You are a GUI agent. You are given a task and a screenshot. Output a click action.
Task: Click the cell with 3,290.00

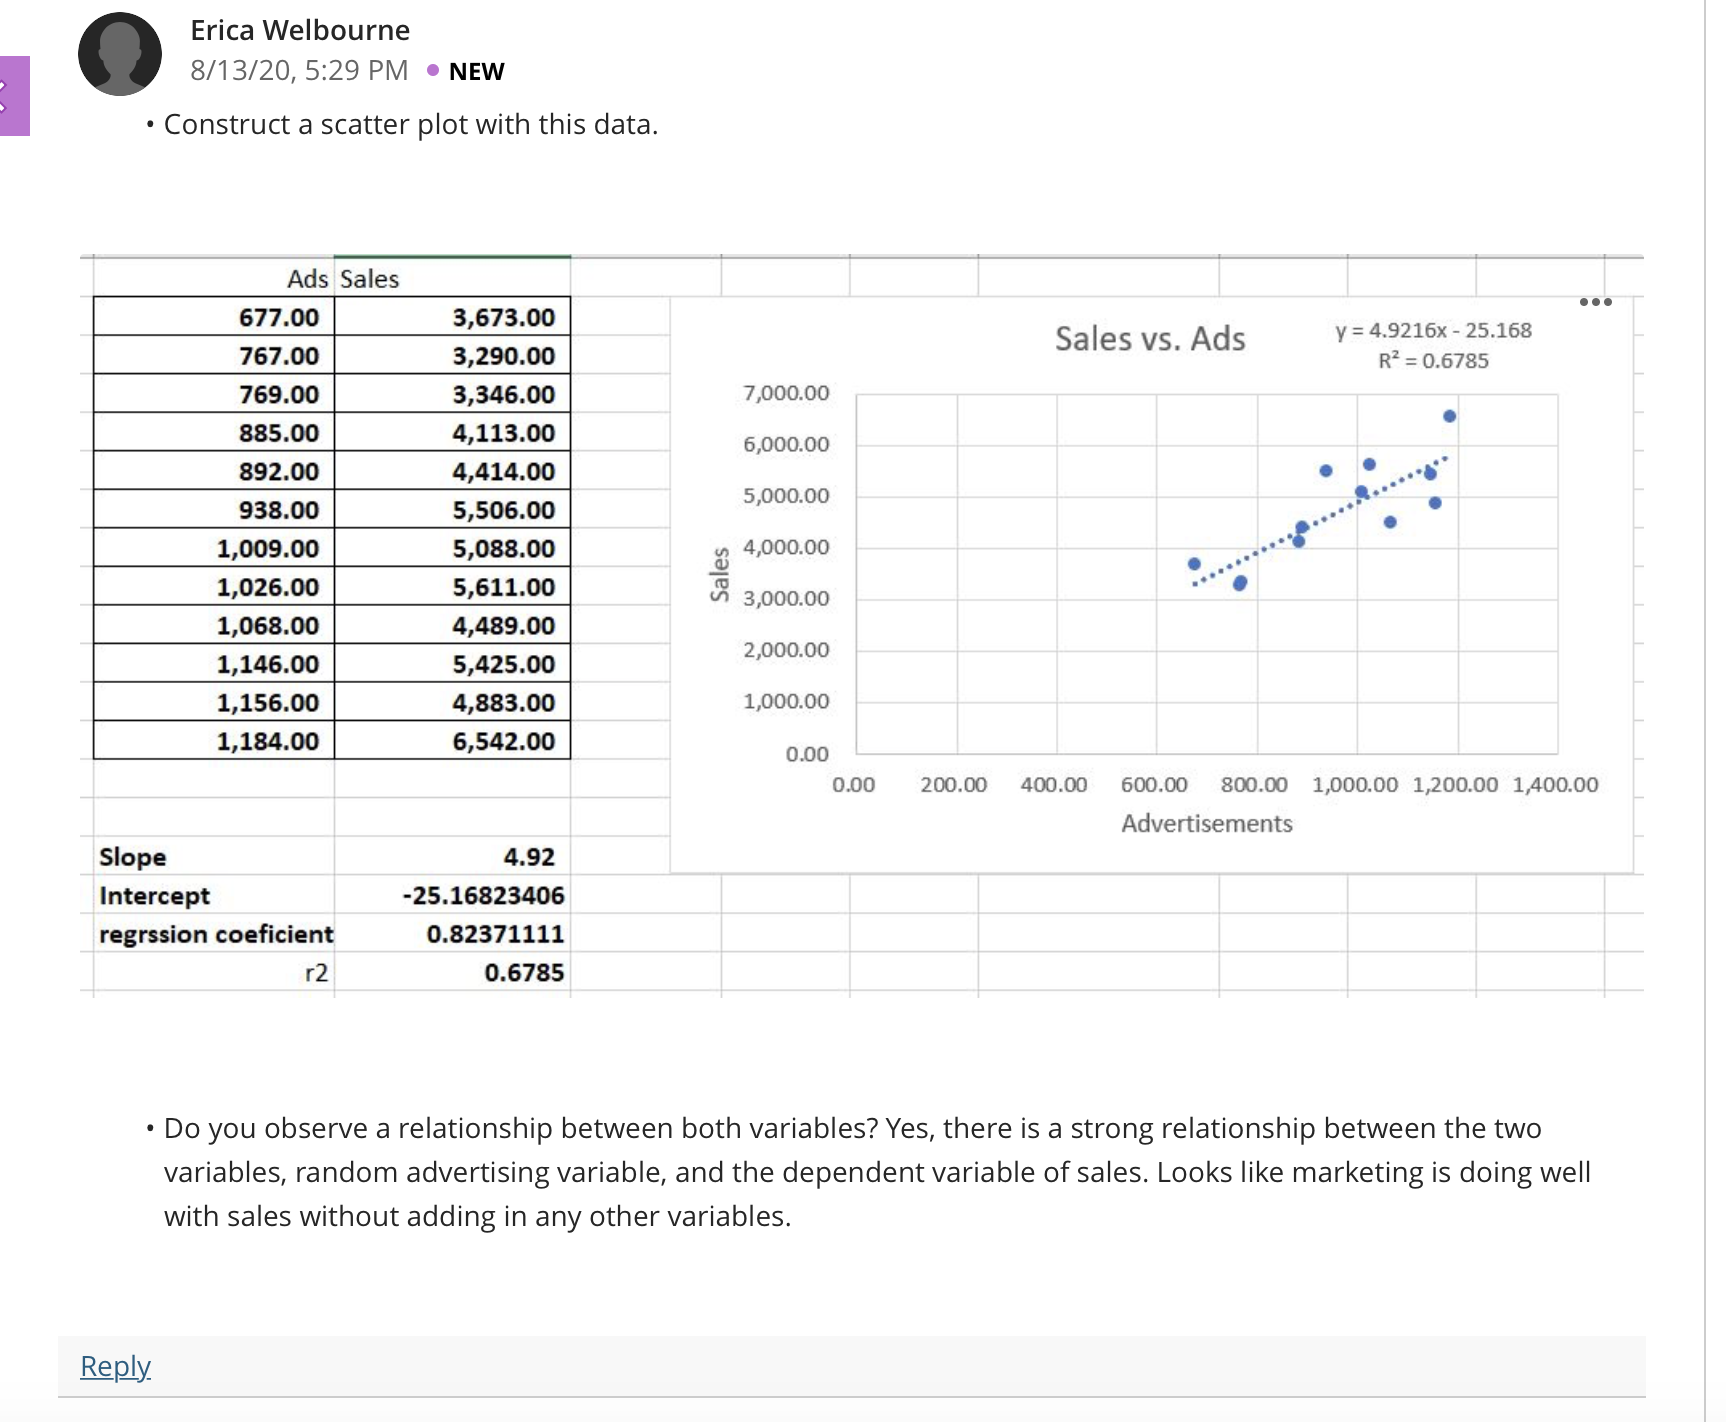coord(452,355)
